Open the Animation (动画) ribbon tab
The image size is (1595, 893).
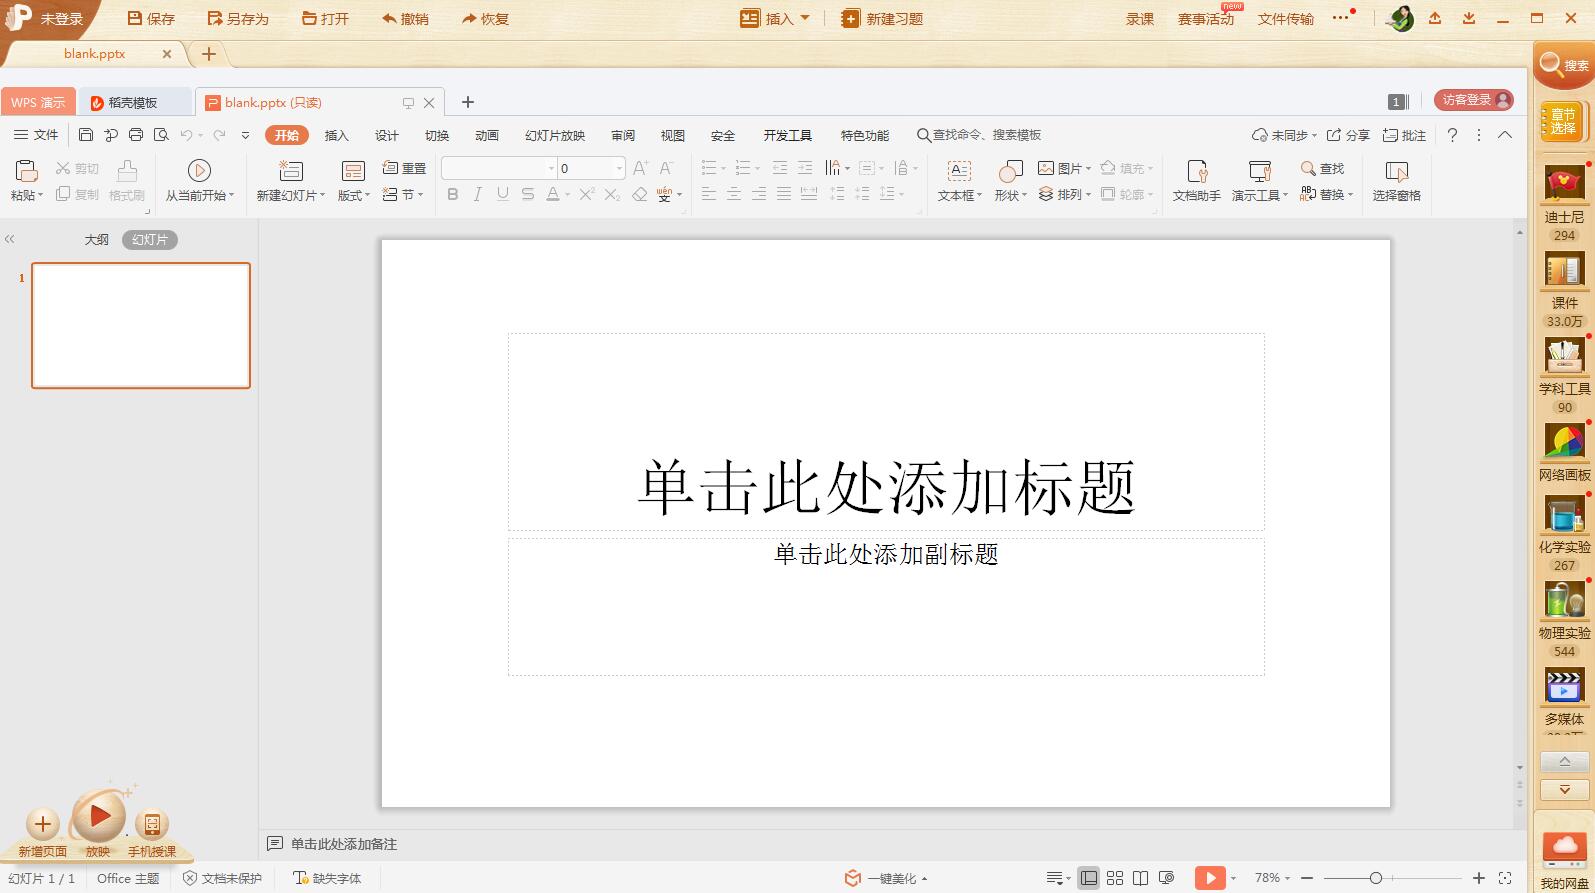pos(486,135)
